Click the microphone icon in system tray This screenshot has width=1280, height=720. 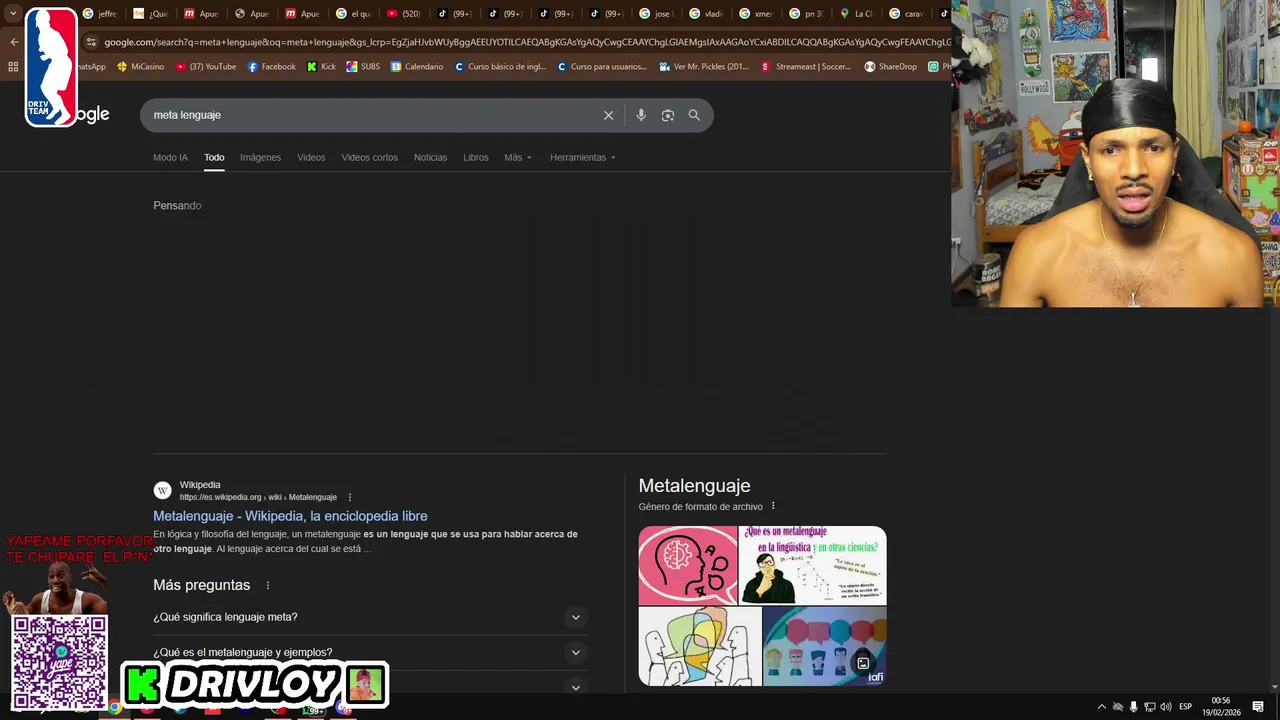(x=1133, y=707)
